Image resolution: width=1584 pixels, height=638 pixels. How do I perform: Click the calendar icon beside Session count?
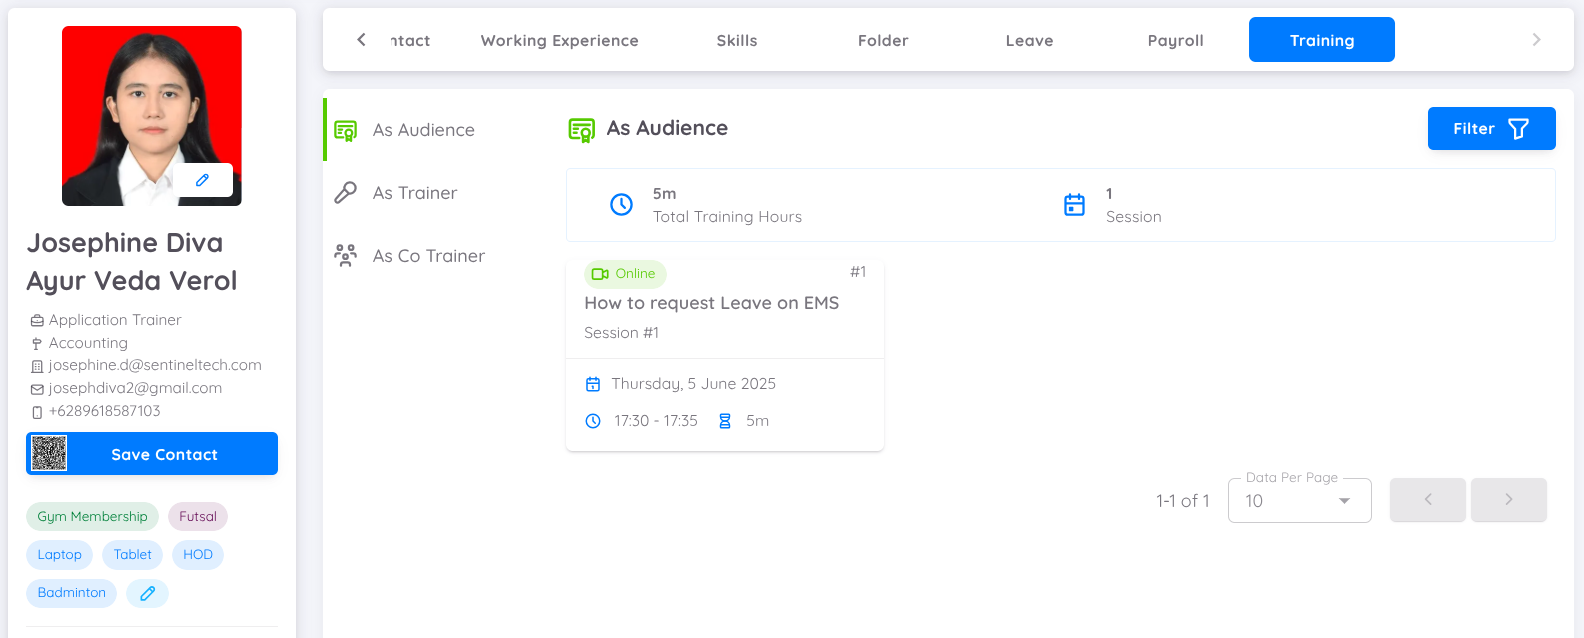tap(1074, 205)
